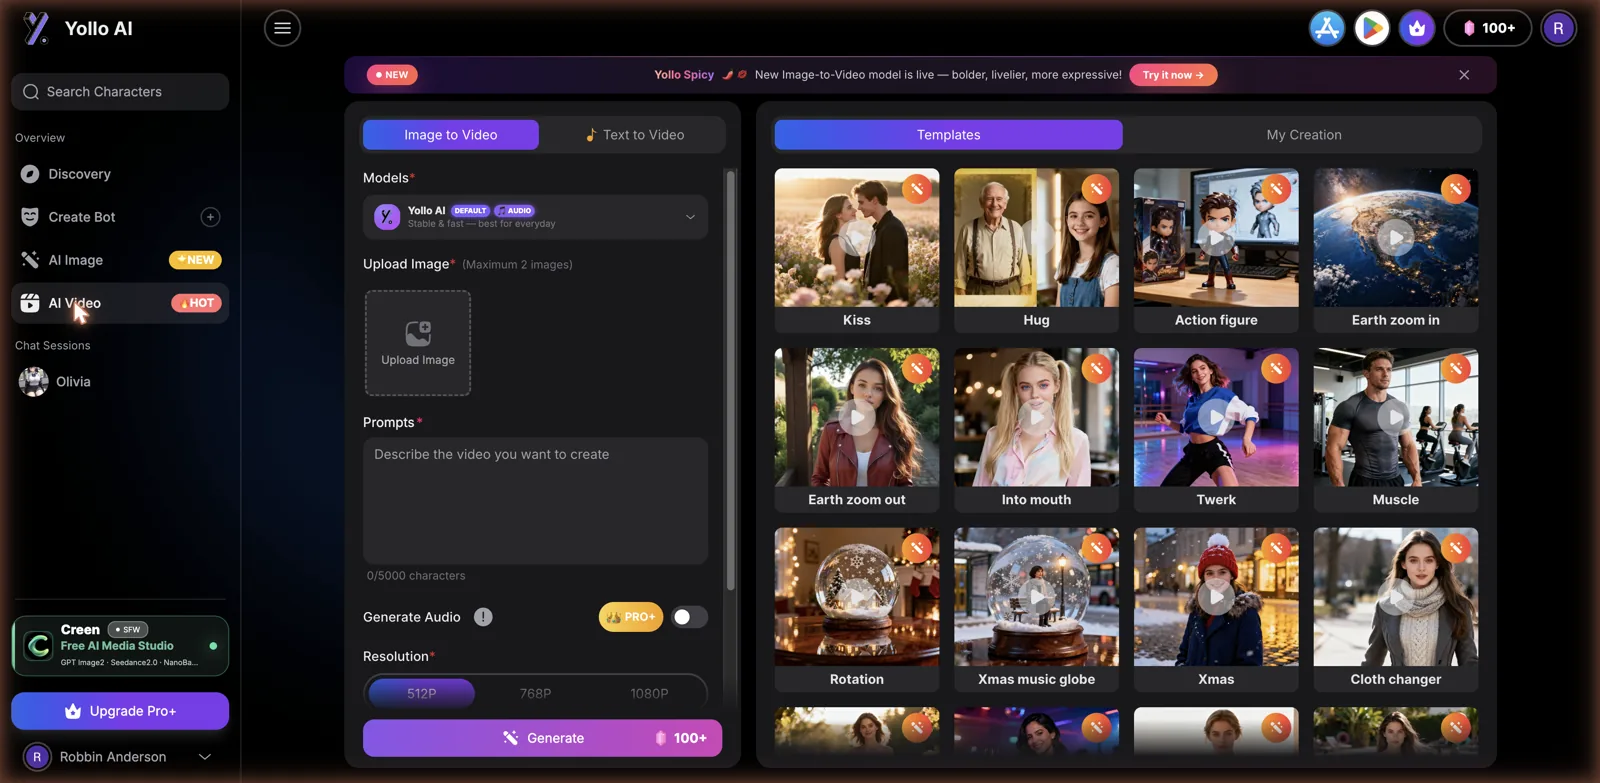This screenshot has width=1600, height=783.
Task: Select 1080P resolution
Action: click(649, 693)
